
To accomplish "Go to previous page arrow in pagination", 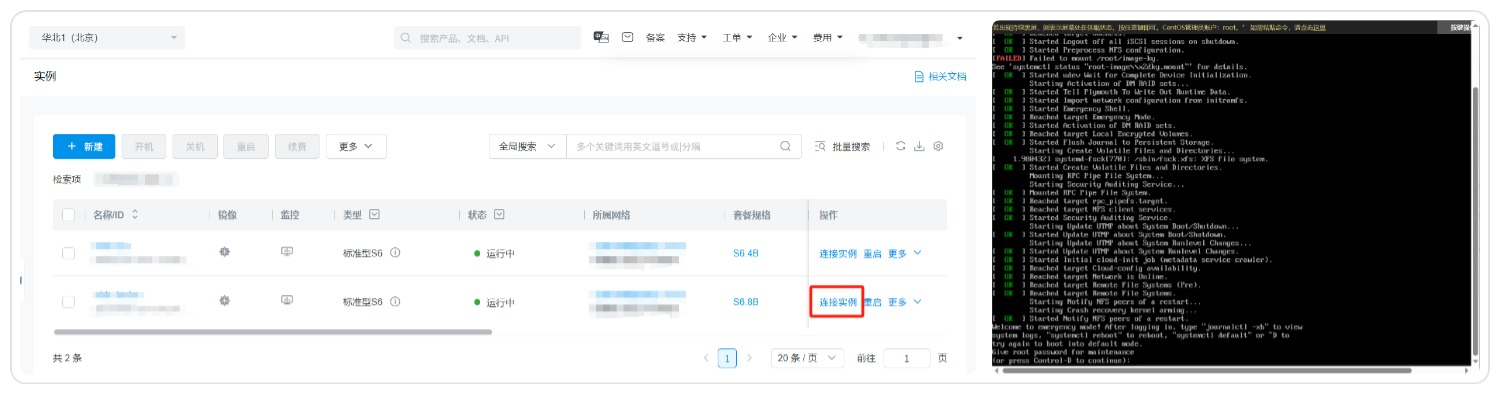I will pyautogui.click(x=706, y=358).
